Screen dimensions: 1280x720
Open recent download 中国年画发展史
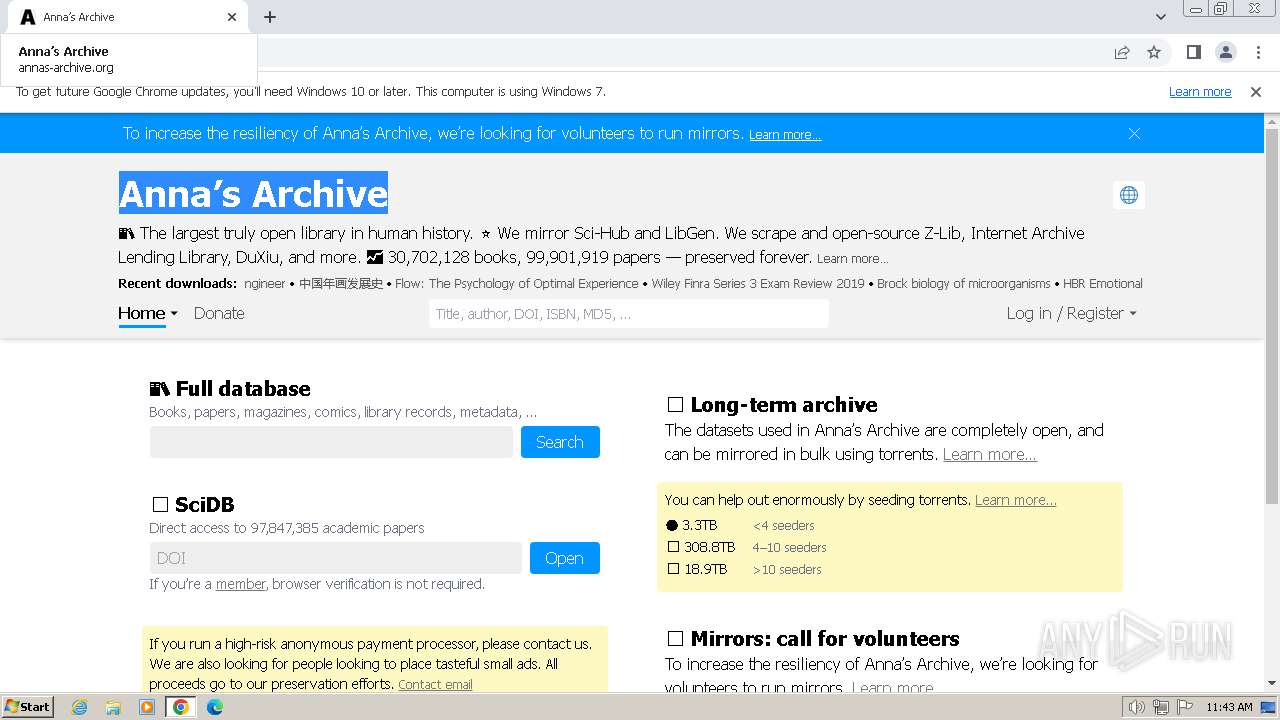[341, 284]
